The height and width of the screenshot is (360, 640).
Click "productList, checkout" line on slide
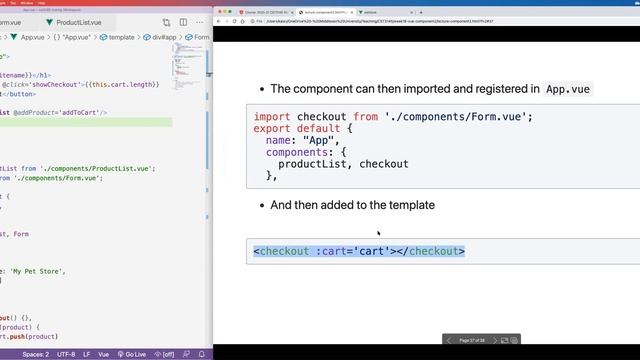343,164
